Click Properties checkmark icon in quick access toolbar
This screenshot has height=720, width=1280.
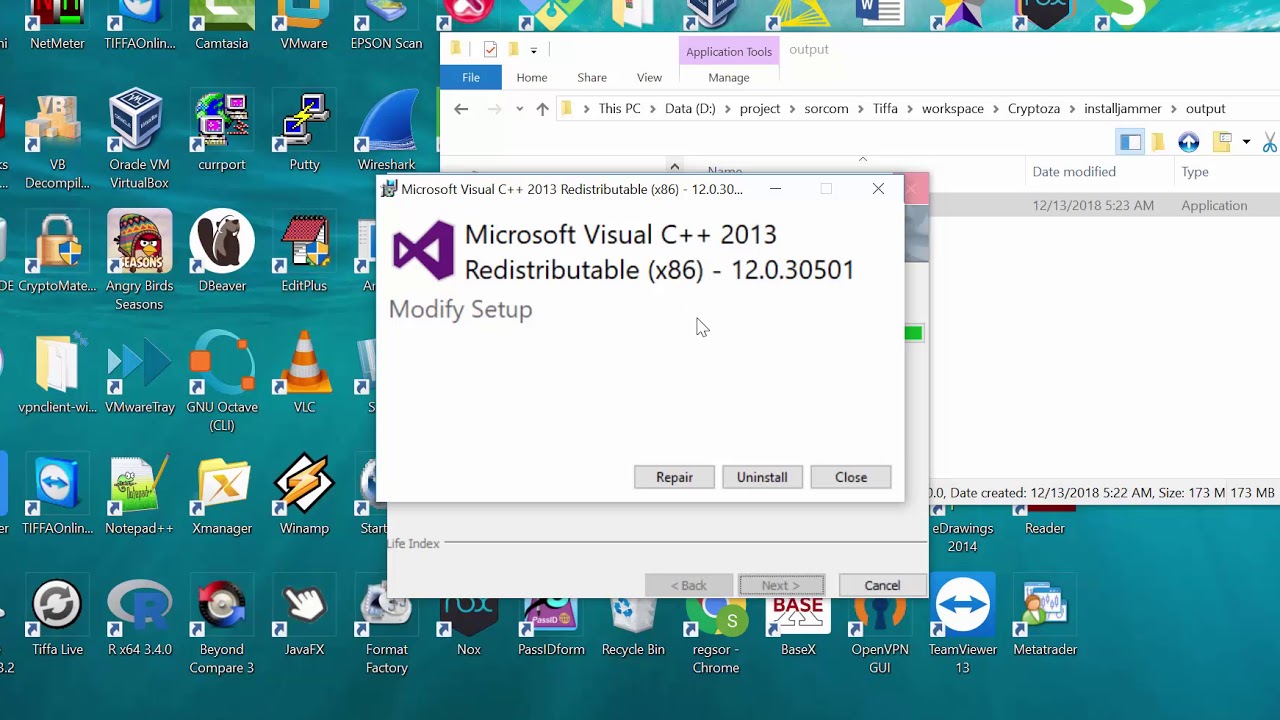tap(490, 49)
